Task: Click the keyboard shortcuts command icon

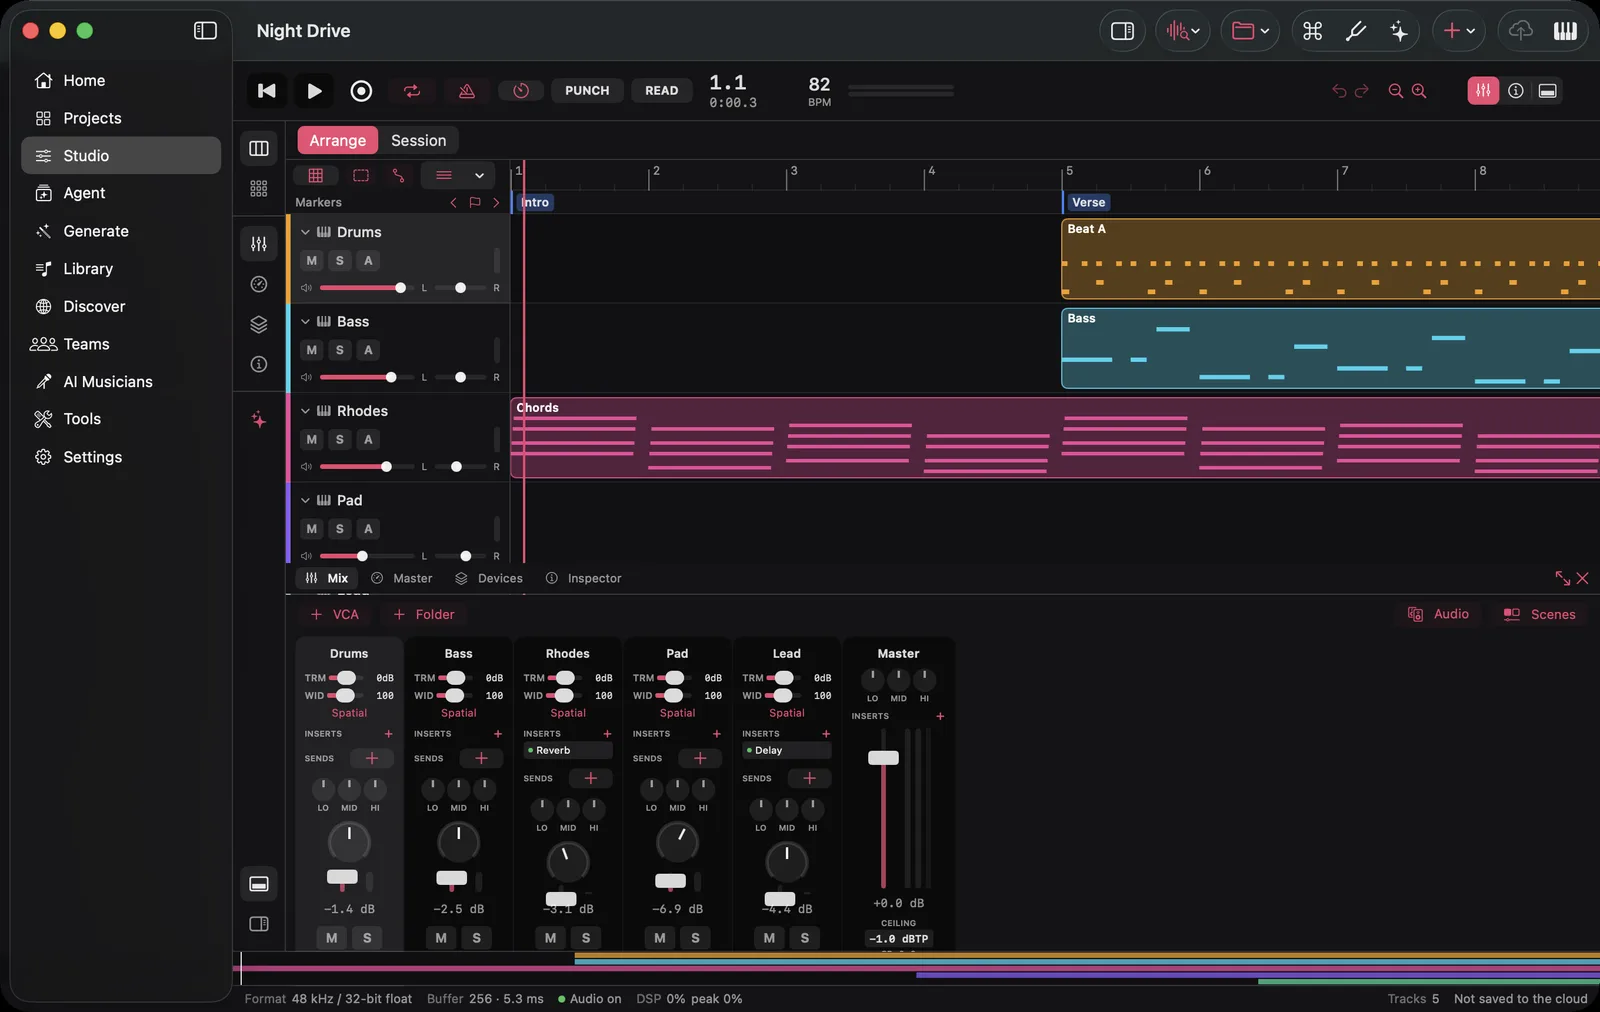Action: 1313,31
